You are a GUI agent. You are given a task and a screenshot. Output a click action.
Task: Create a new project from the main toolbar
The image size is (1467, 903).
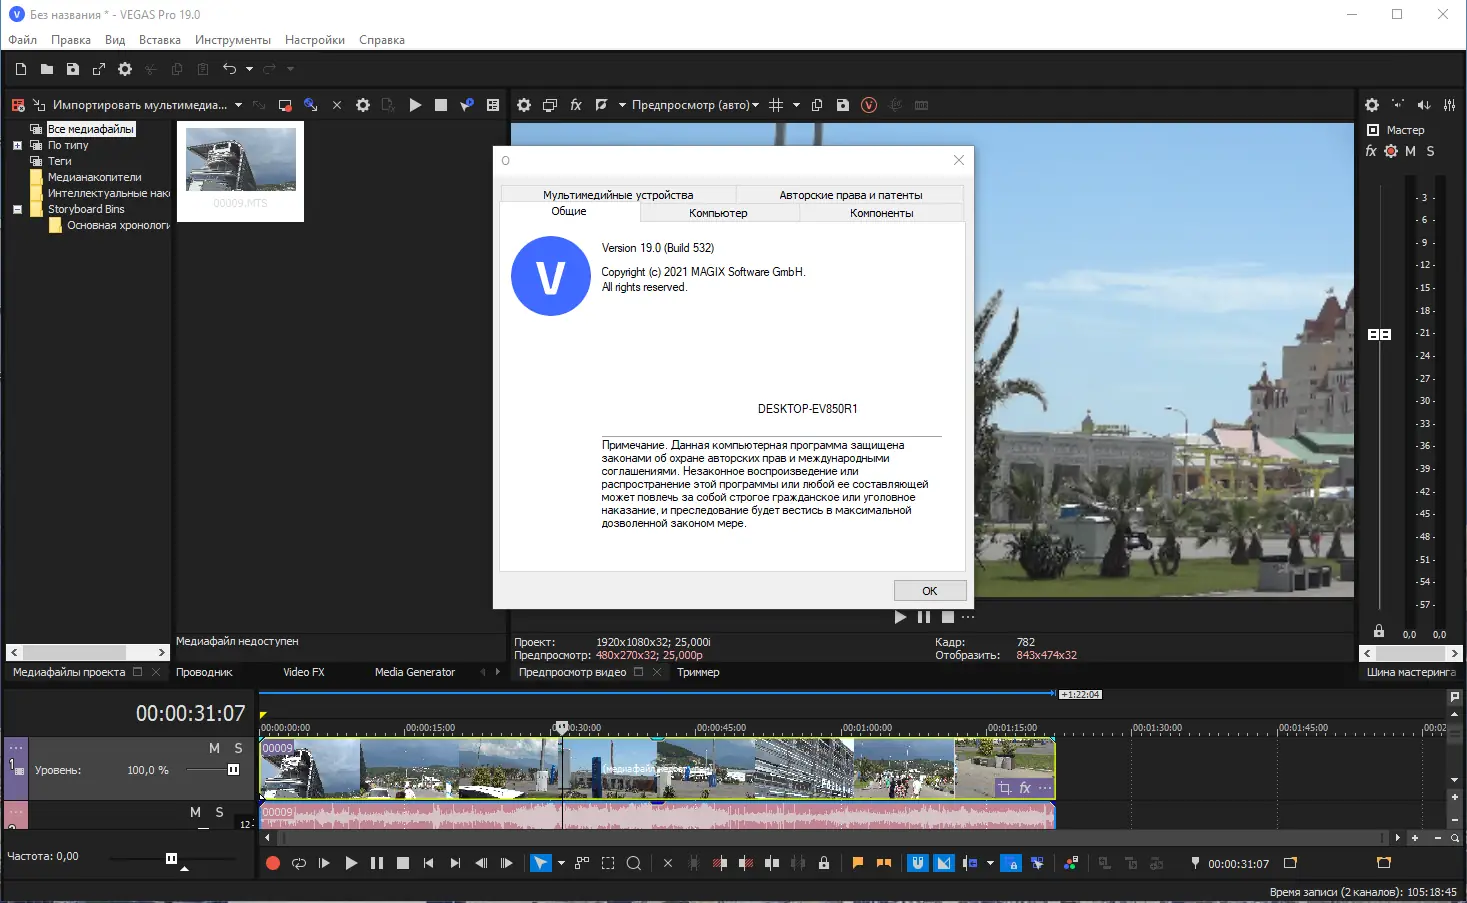tap(21, 69)
